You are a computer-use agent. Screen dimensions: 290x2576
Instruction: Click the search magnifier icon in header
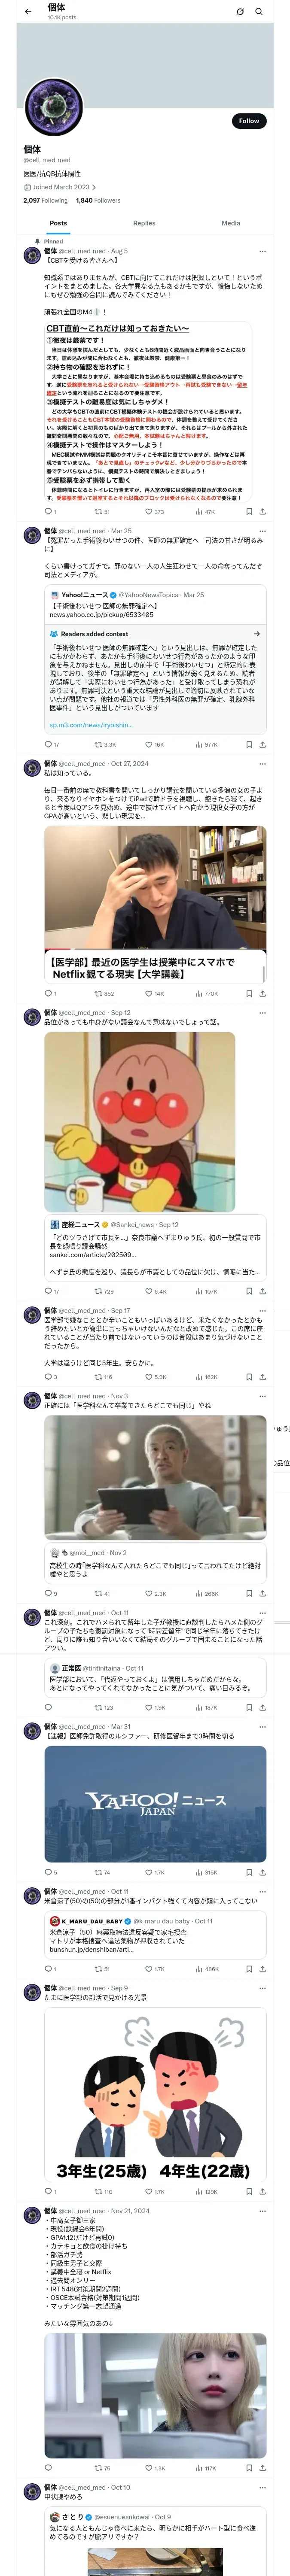(259, 11)
